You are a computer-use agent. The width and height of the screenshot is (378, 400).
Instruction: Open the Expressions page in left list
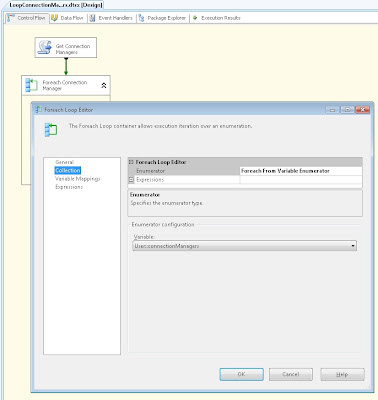(x=69, y=187)
